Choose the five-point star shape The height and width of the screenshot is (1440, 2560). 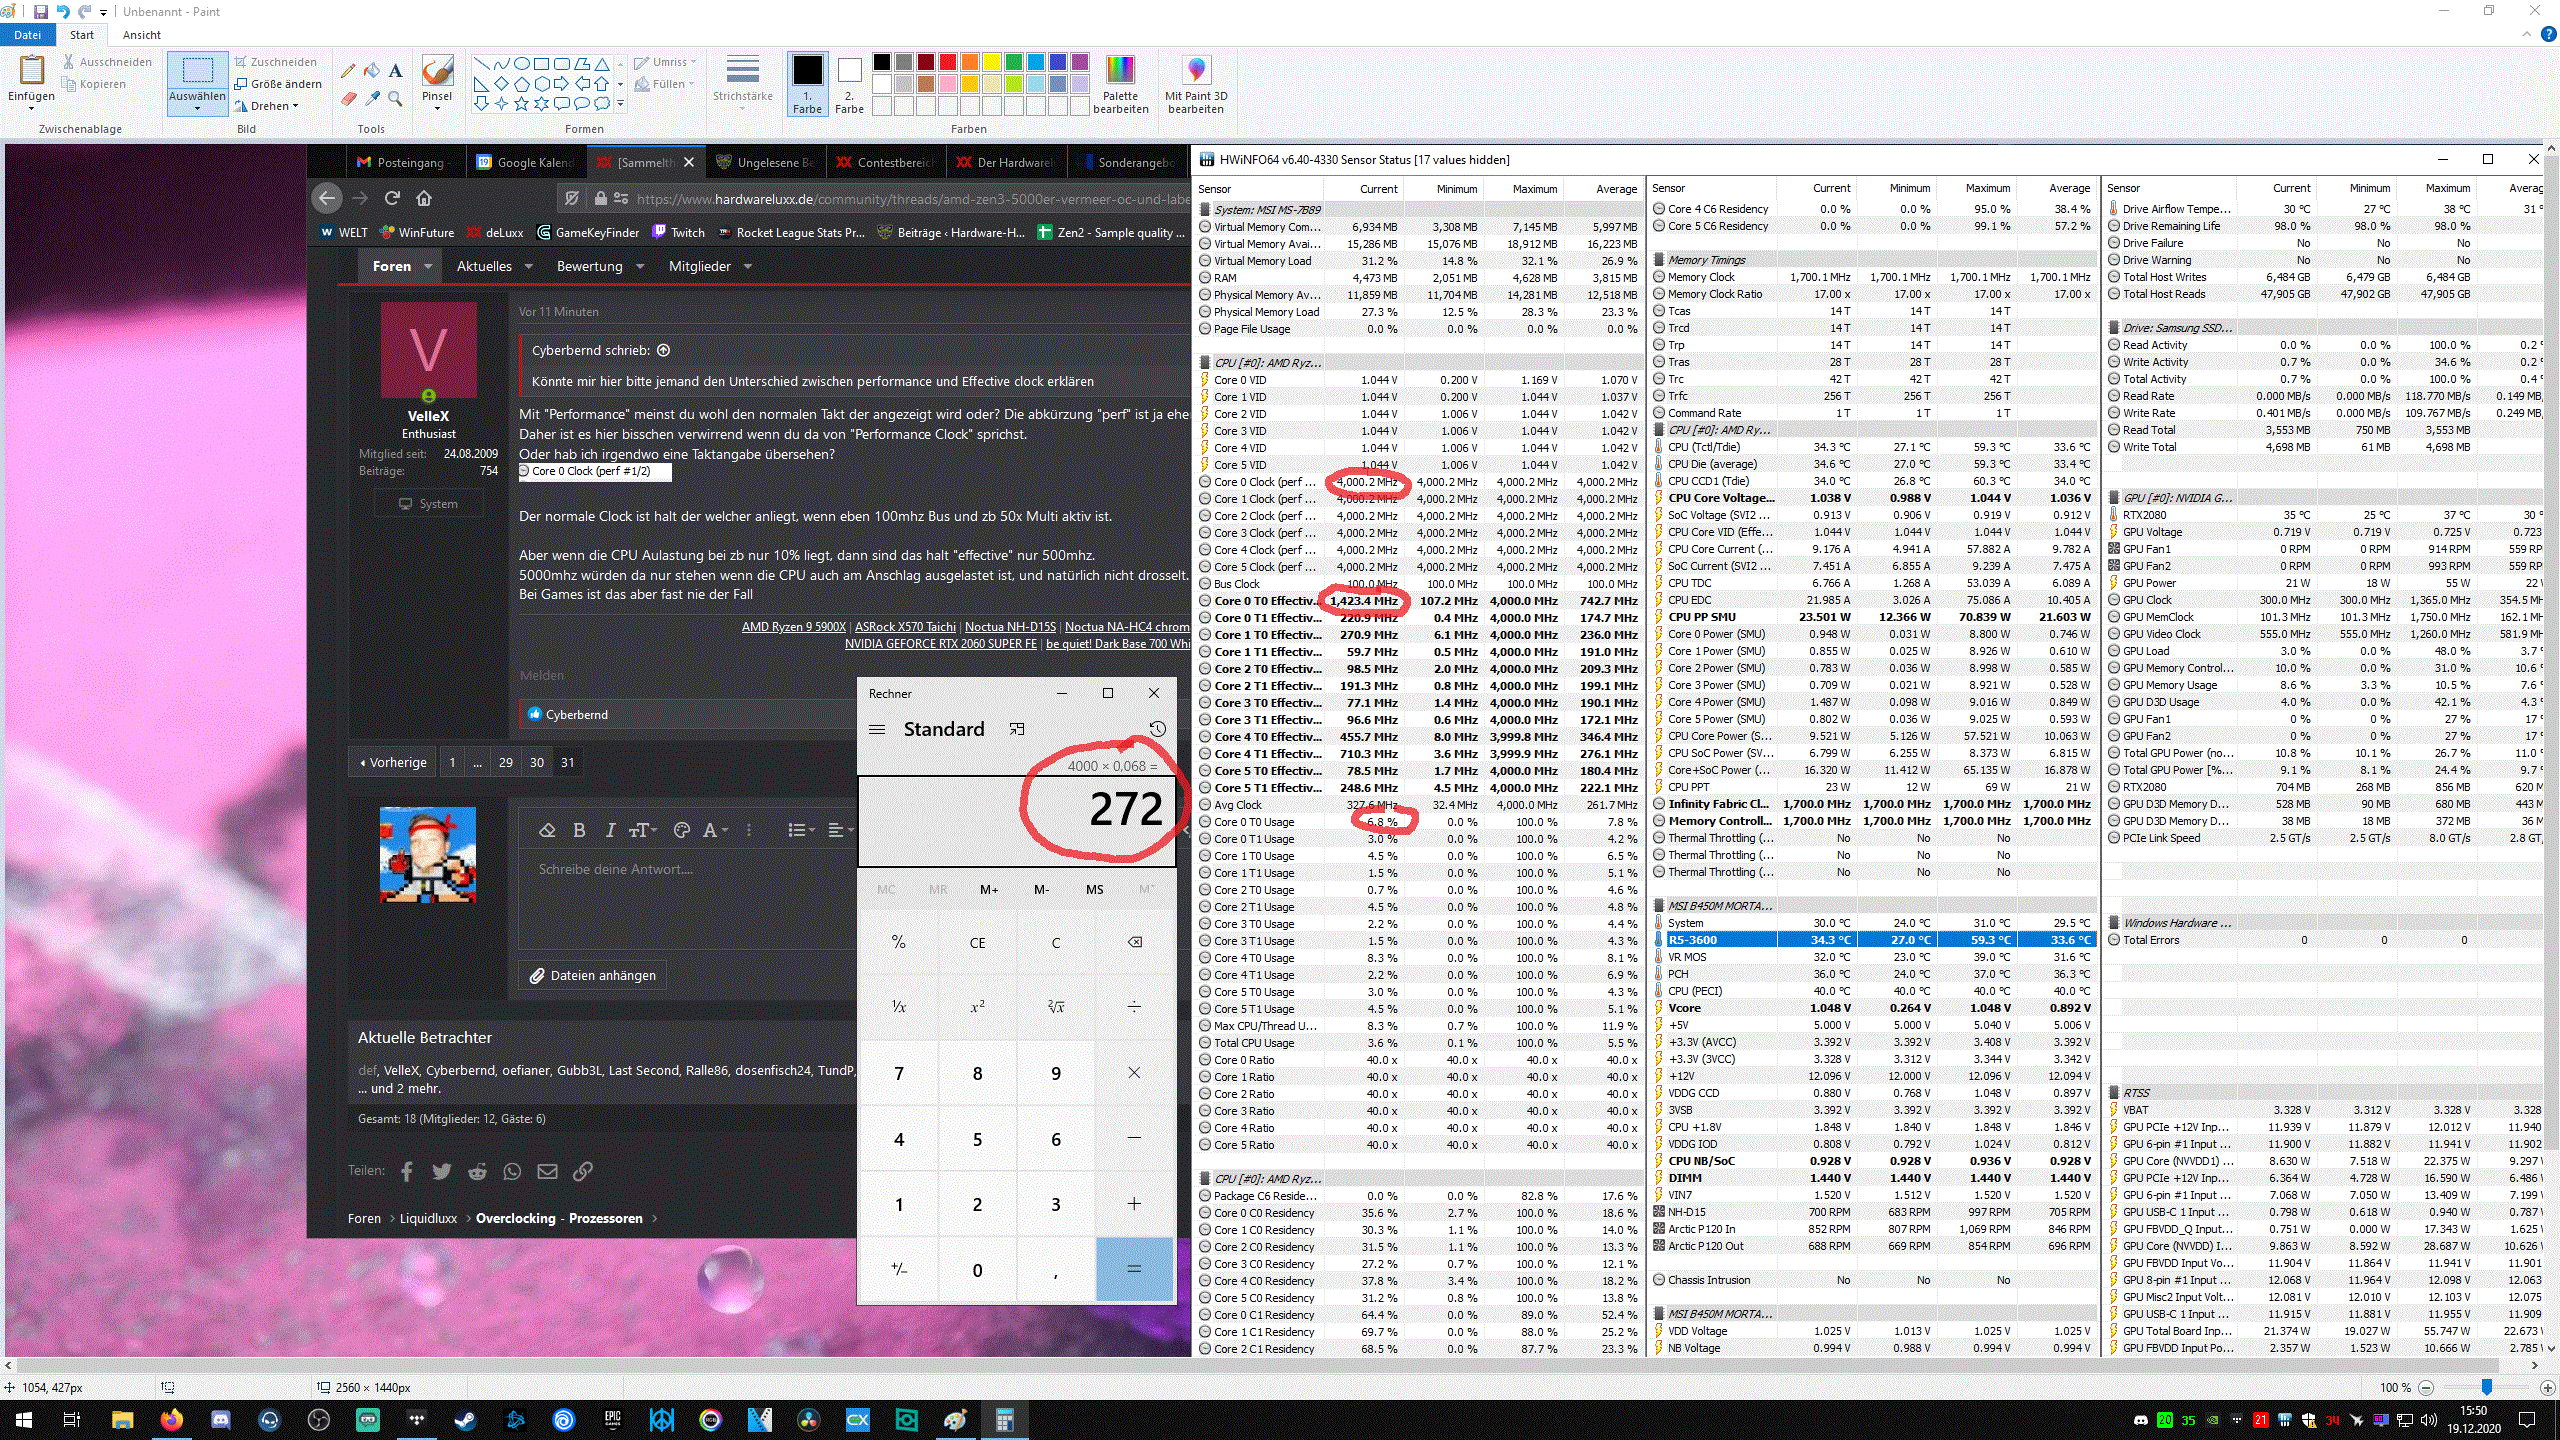(x=521, y=103)
